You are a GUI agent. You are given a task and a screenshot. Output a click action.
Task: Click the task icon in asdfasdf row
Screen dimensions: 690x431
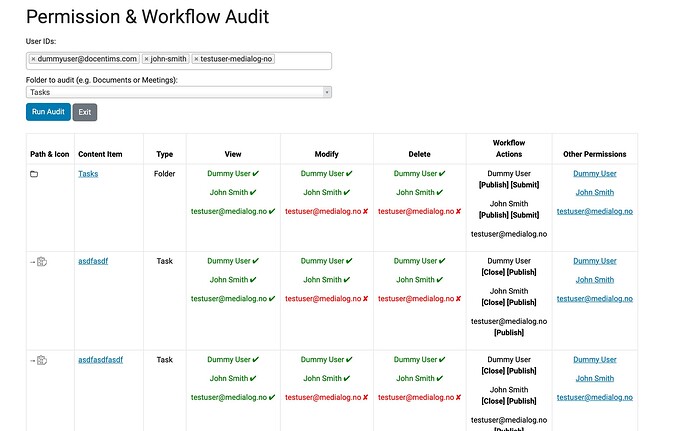[x=42, y=262]
